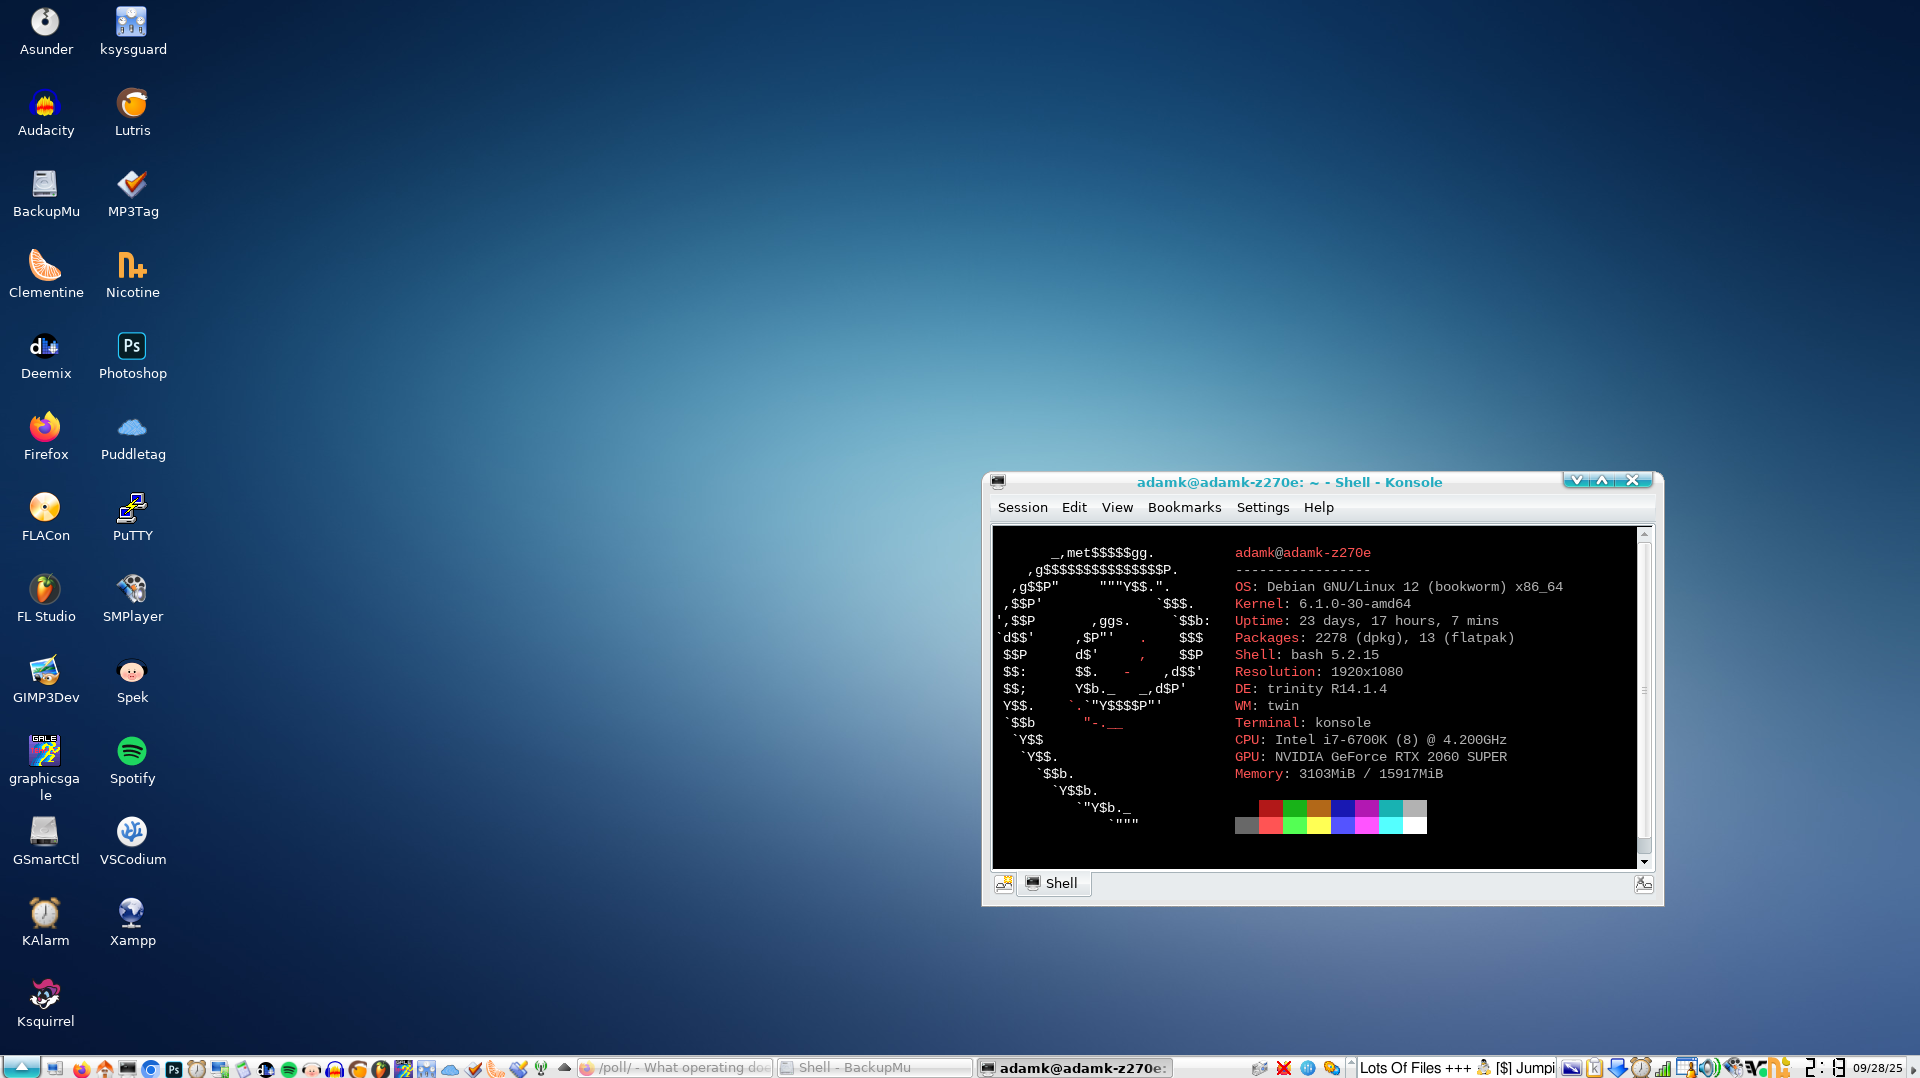Click the close tab icon in Konsole

1643,884
